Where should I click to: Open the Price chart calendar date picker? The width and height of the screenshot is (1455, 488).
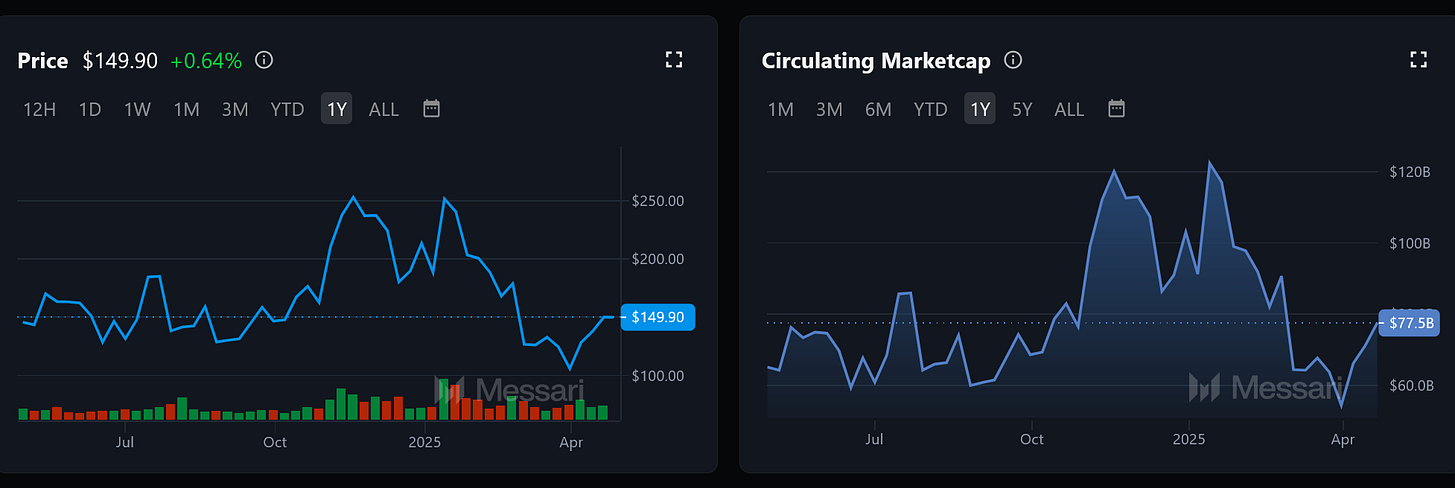click(431, 108)
